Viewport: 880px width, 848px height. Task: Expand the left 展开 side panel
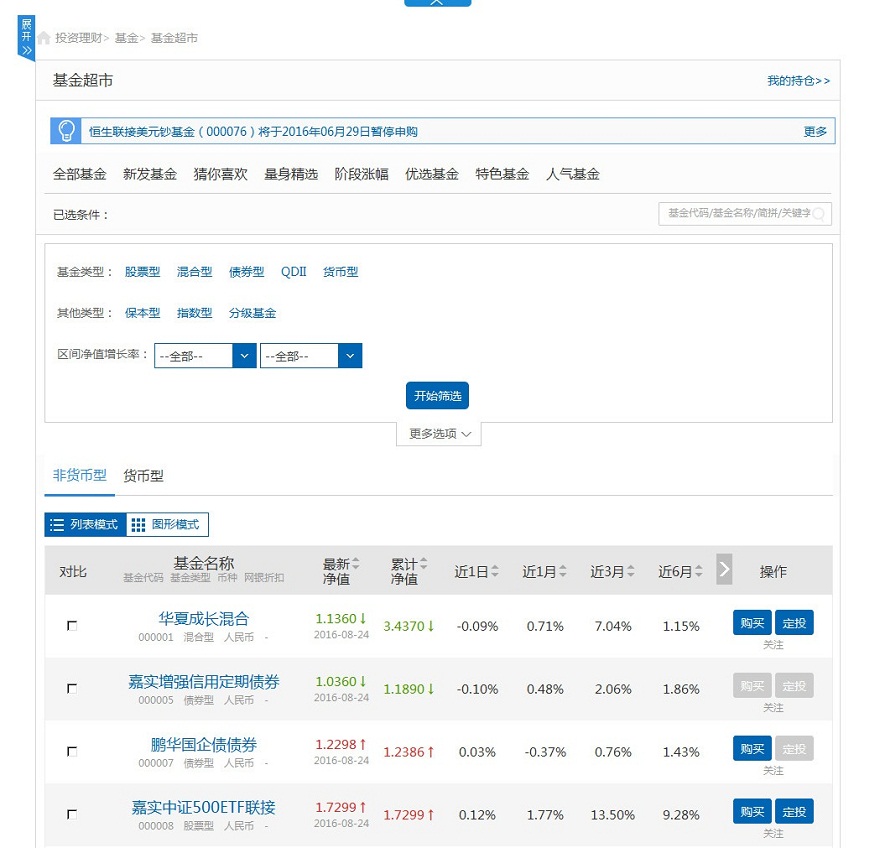[x=26, y=37]
